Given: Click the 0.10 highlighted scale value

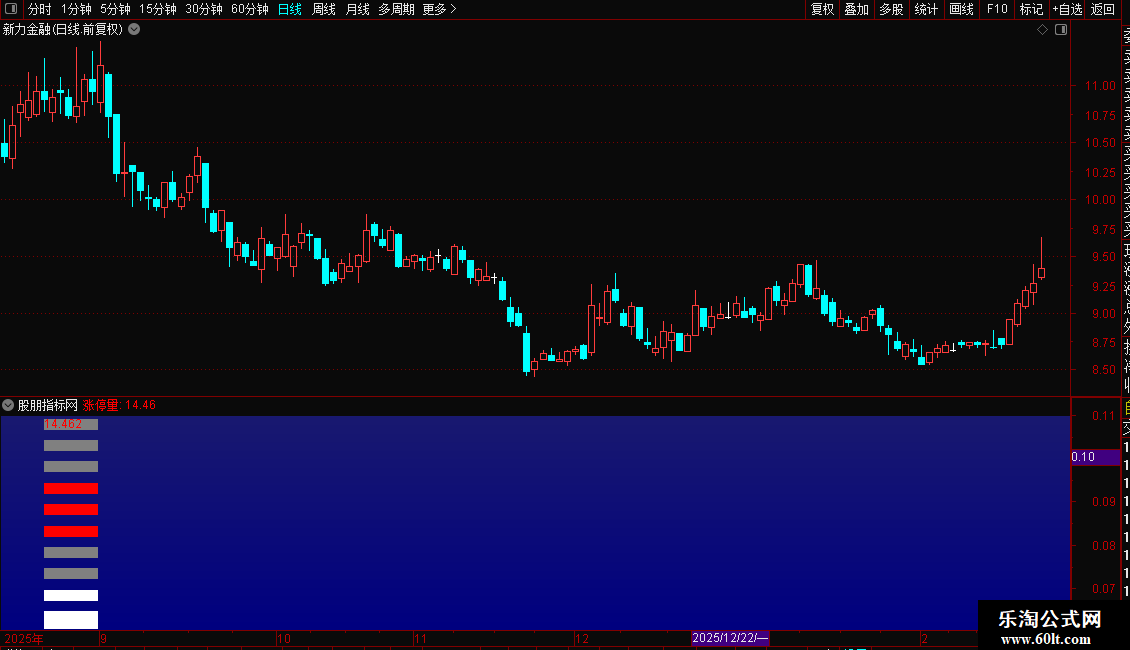Looking at the screenshot, I should tap(1083, 457).
